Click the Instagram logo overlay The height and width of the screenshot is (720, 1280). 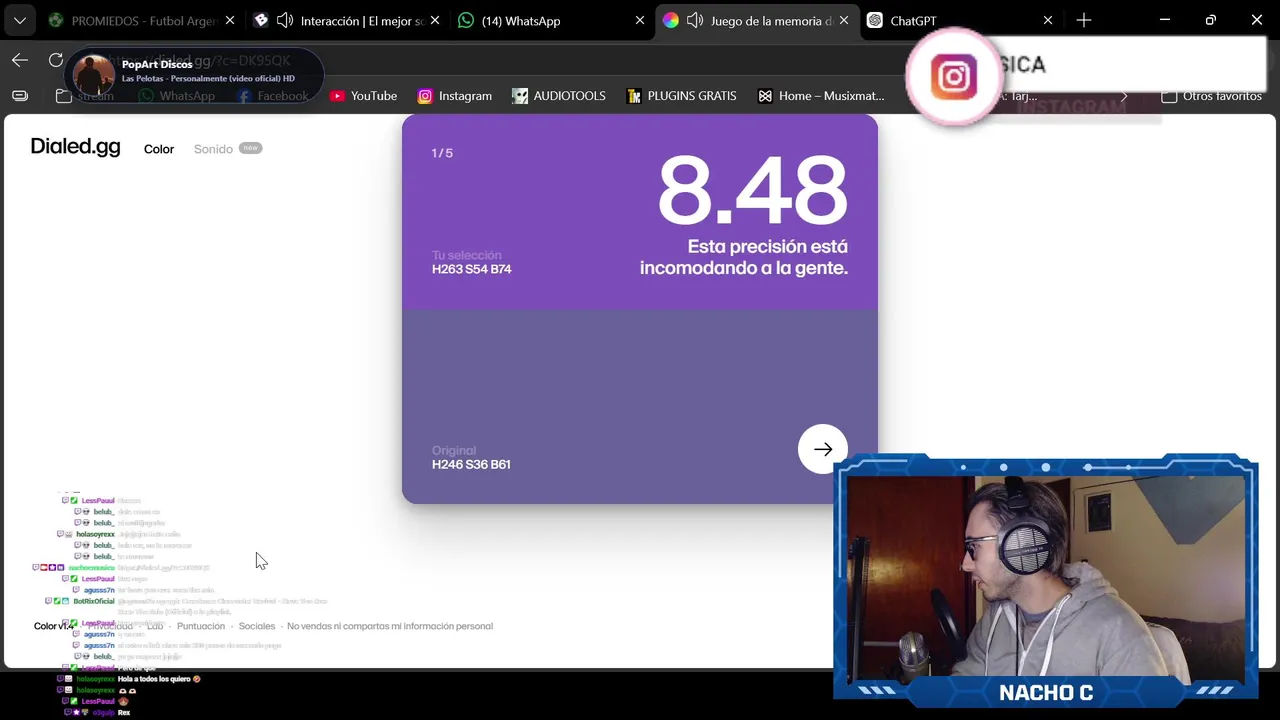pos(954,78)
